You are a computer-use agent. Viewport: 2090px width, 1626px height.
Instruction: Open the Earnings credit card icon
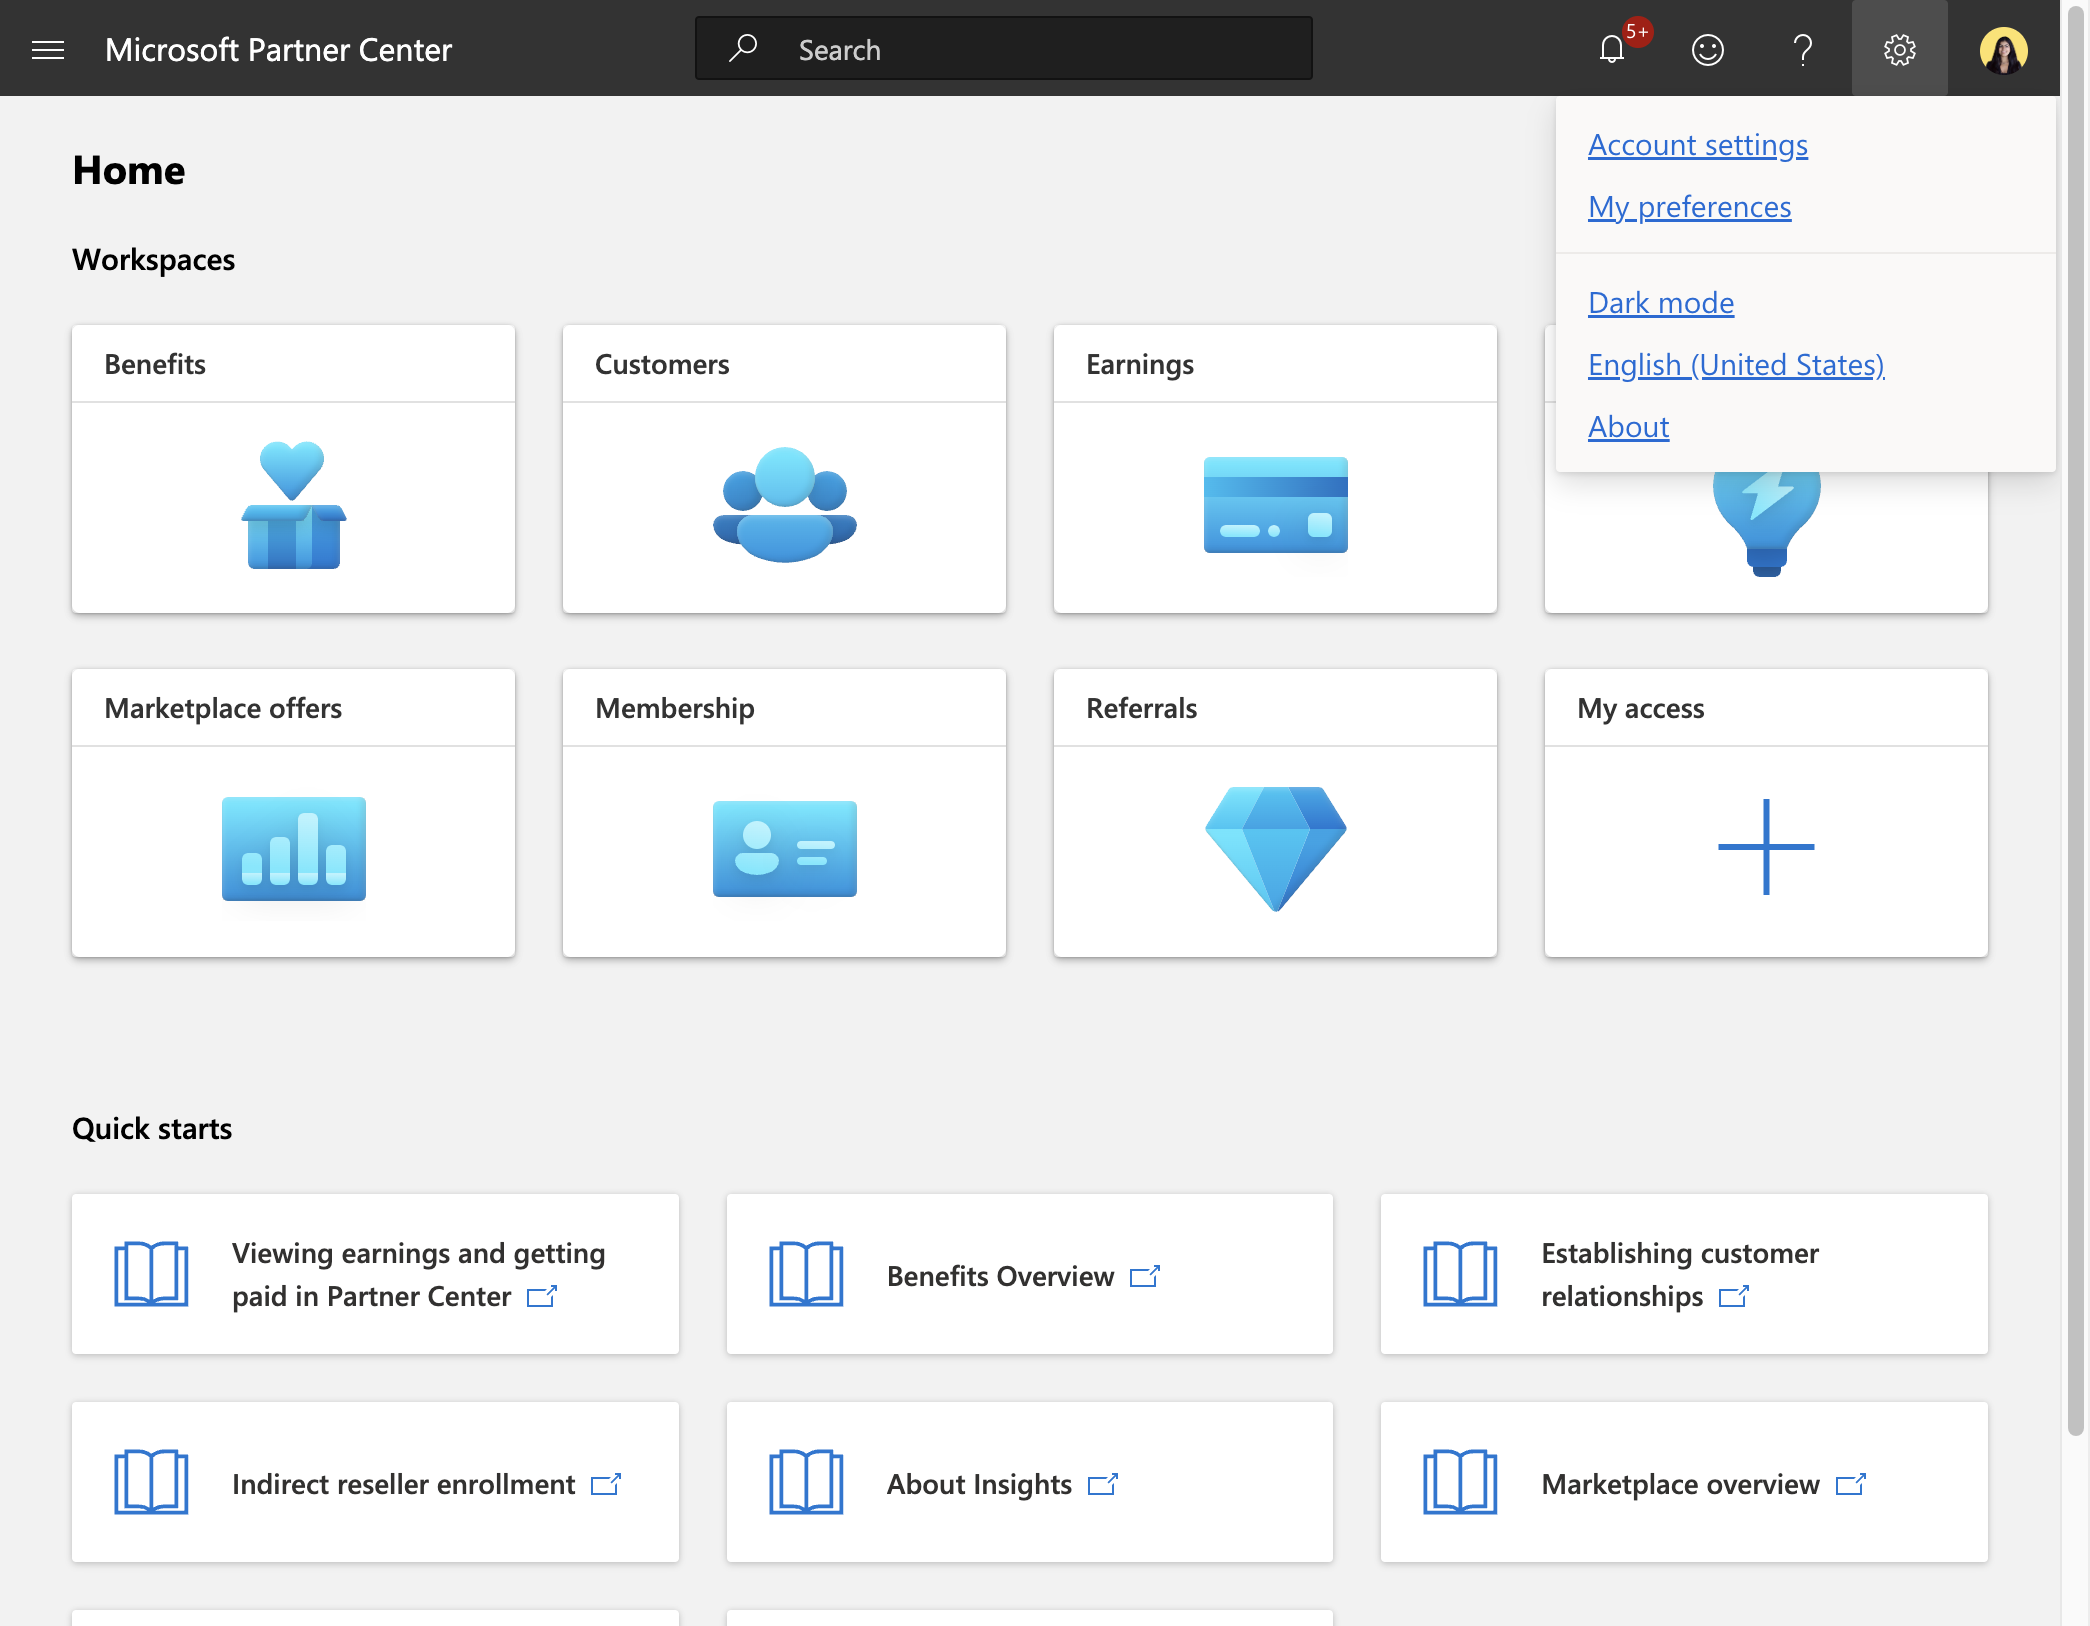(x=1275, y=505)
